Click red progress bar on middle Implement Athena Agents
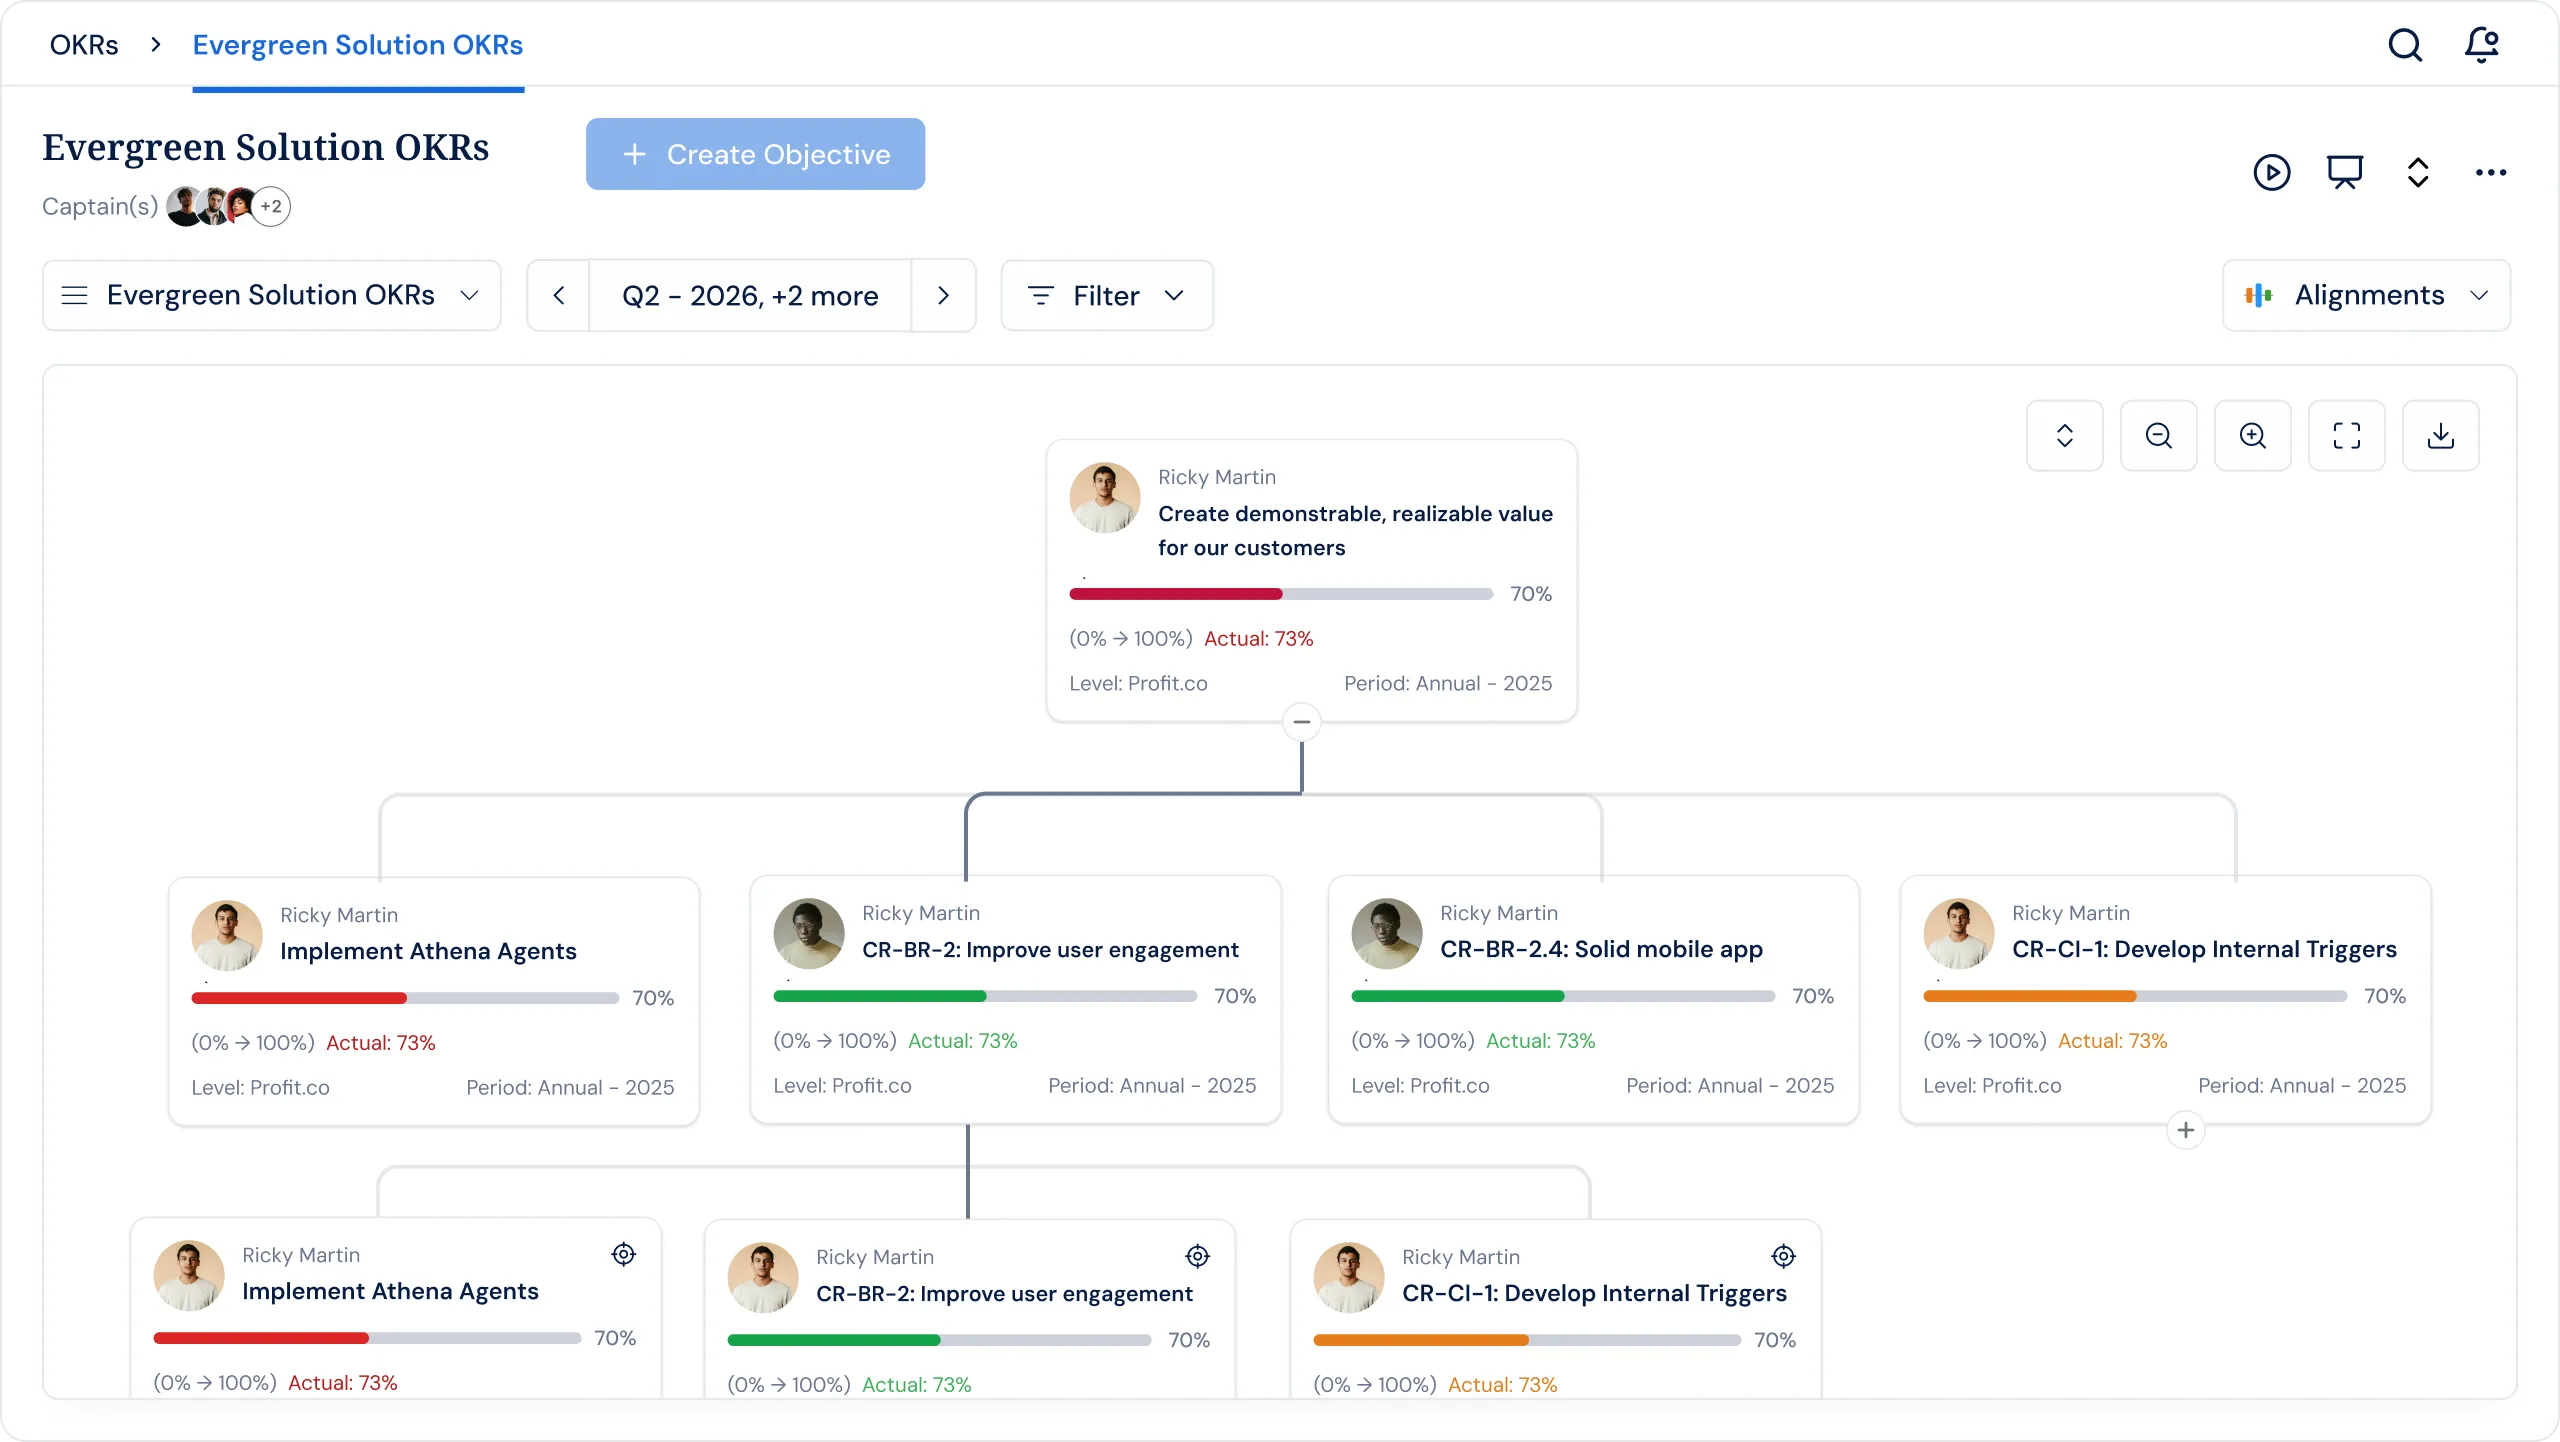 tap(405, 998)
